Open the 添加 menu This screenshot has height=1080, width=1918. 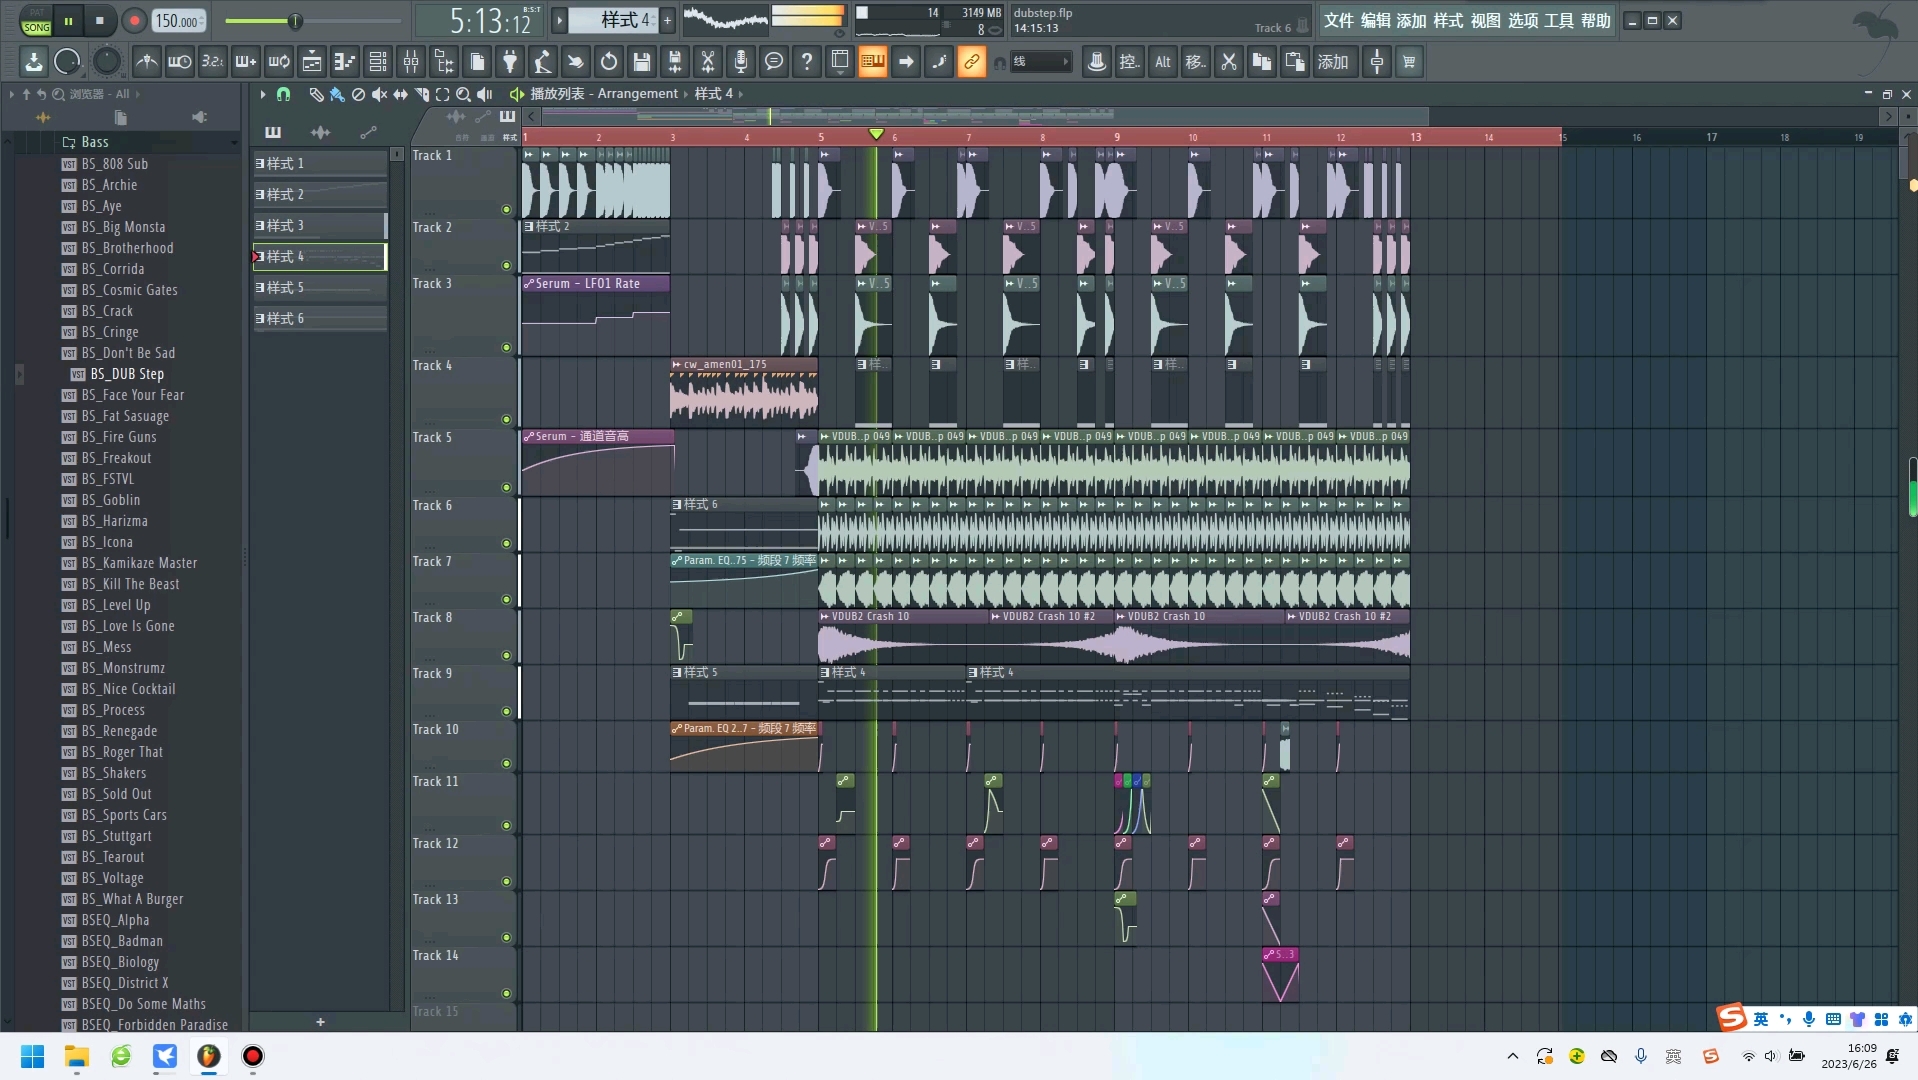[x=1412, y=20]
